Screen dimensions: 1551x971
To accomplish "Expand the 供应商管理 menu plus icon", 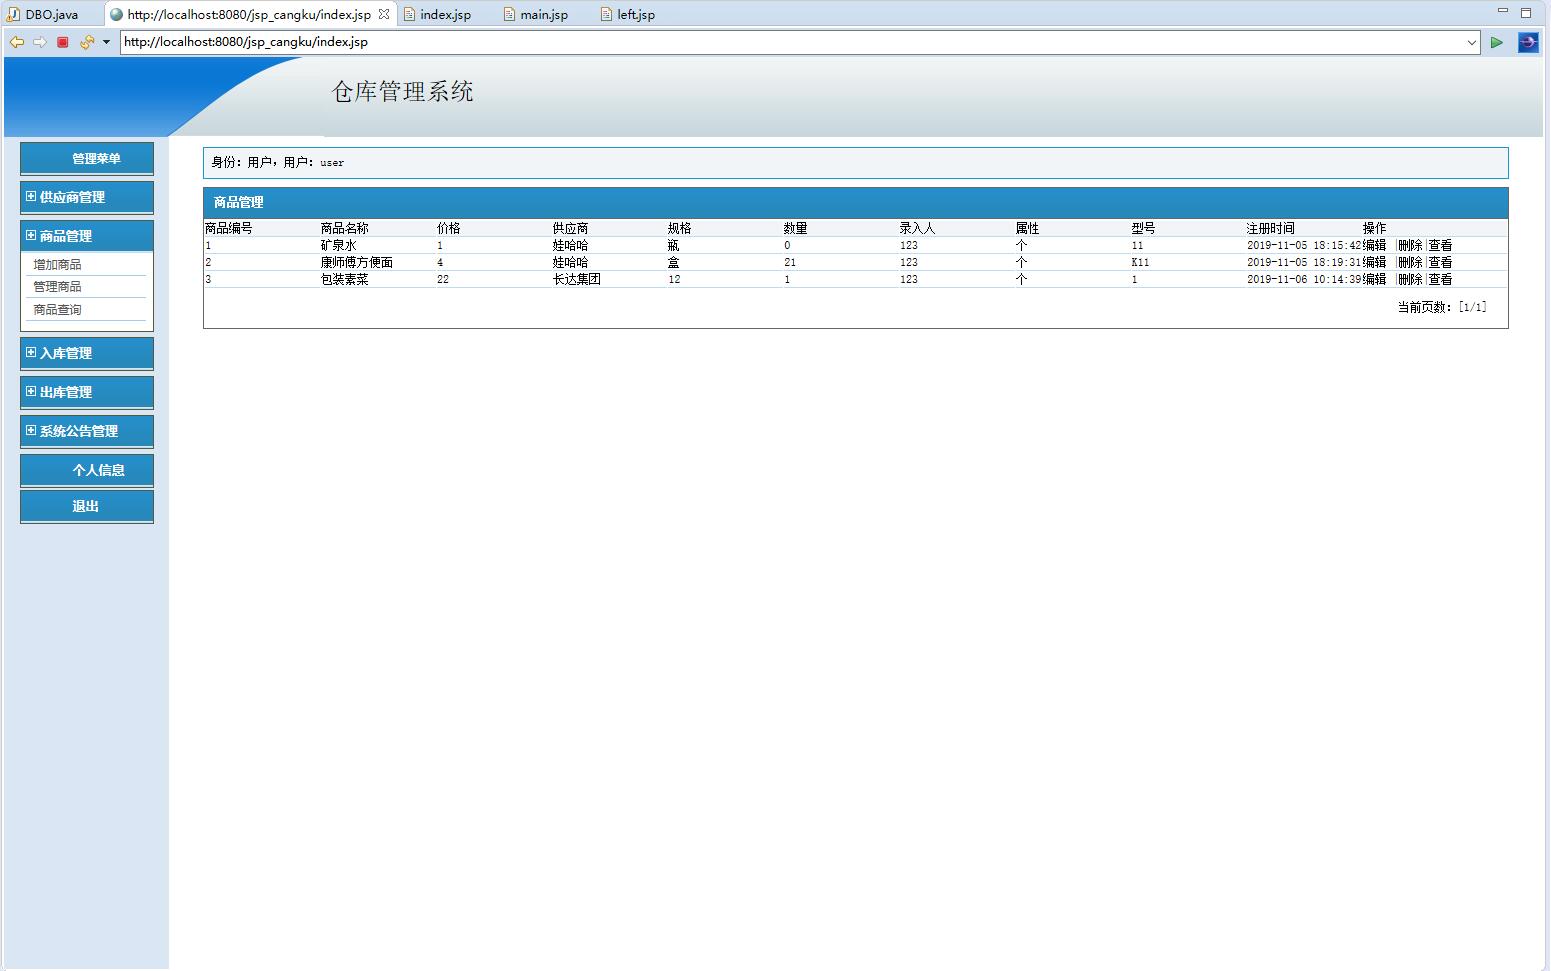I will [x=31, y=196].
